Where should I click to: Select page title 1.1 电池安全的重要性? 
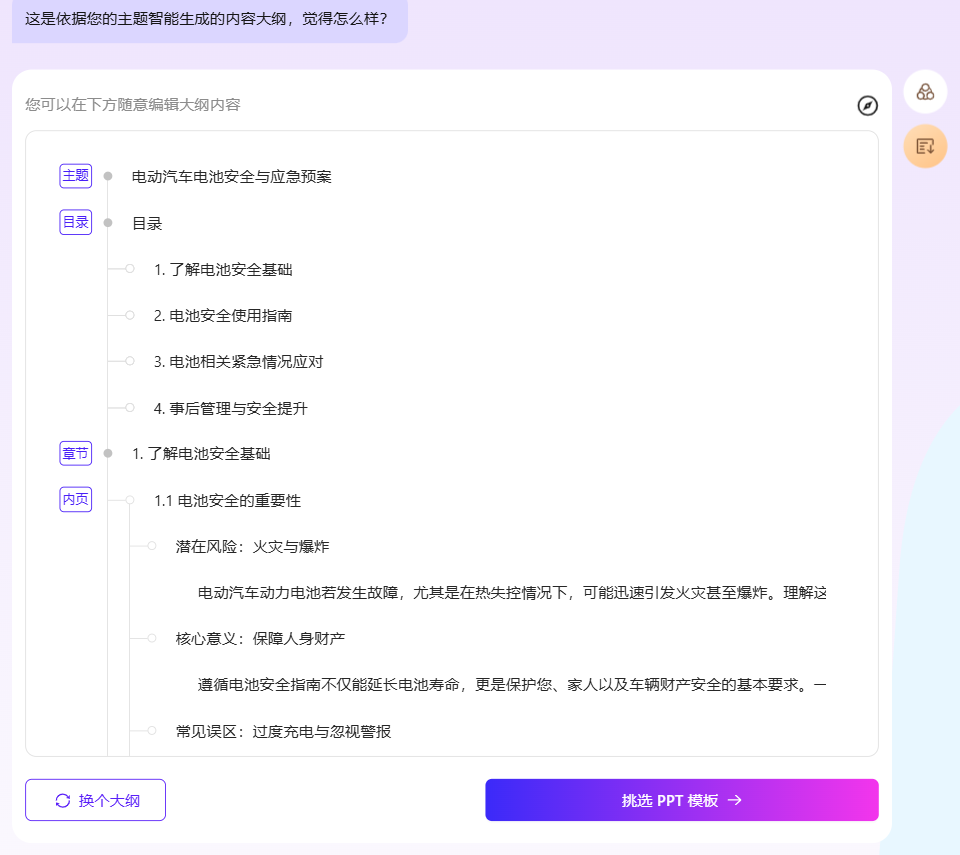tap(227, 501)
